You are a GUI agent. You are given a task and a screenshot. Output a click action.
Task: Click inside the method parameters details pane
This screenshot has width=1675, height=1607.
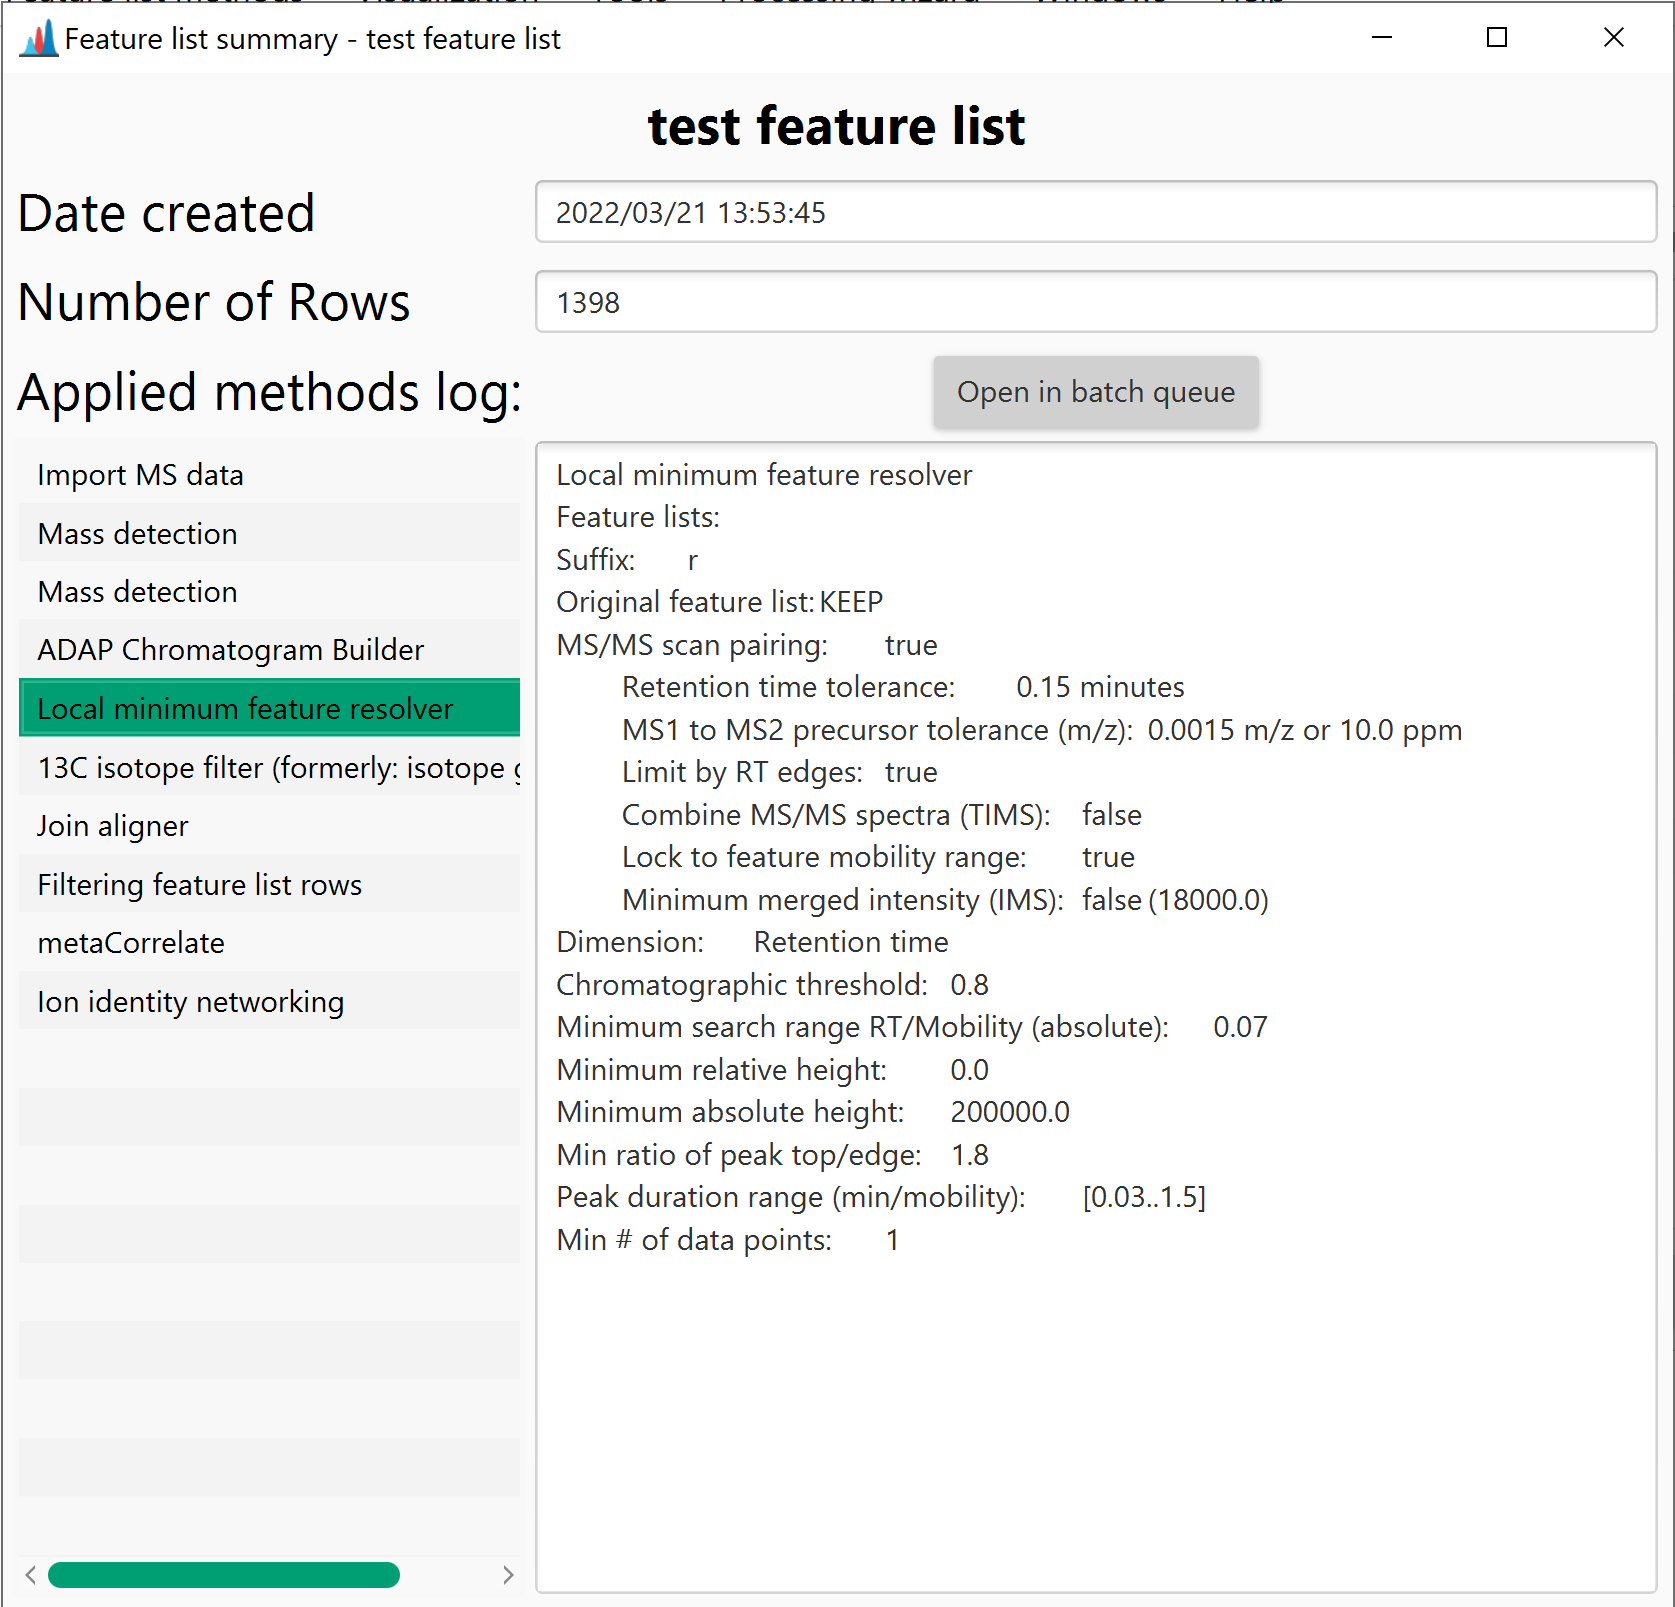click(1100, 1400)
